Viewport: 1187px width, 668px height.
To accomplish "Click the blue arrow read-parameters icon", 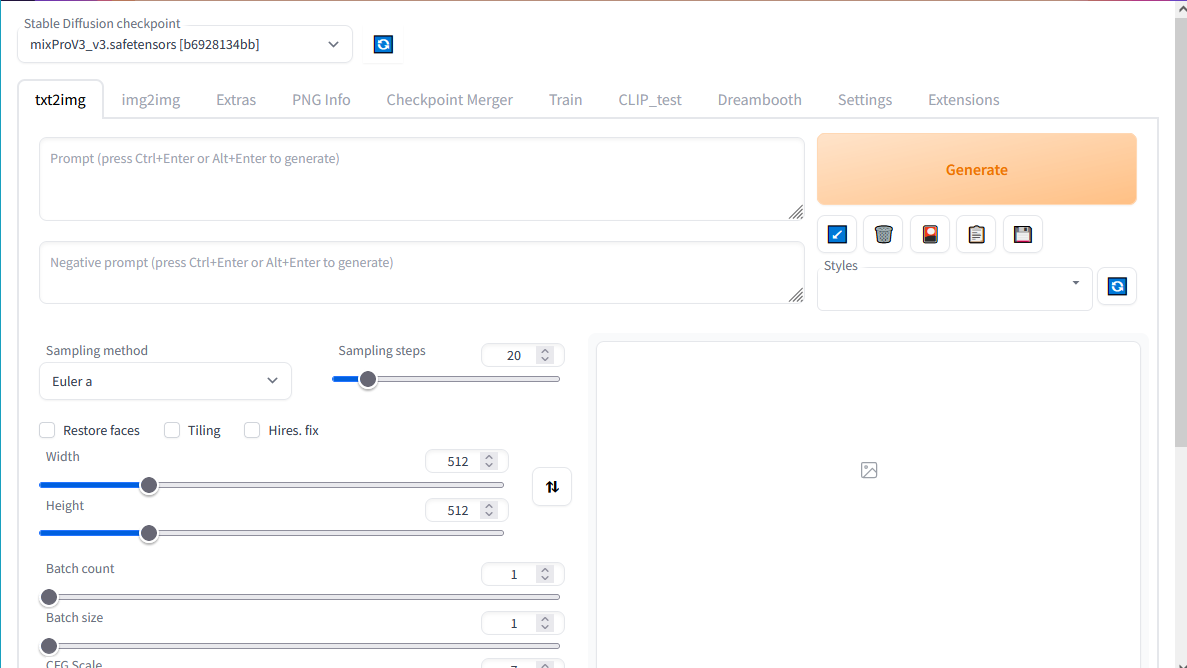I will tap(837, 234).
